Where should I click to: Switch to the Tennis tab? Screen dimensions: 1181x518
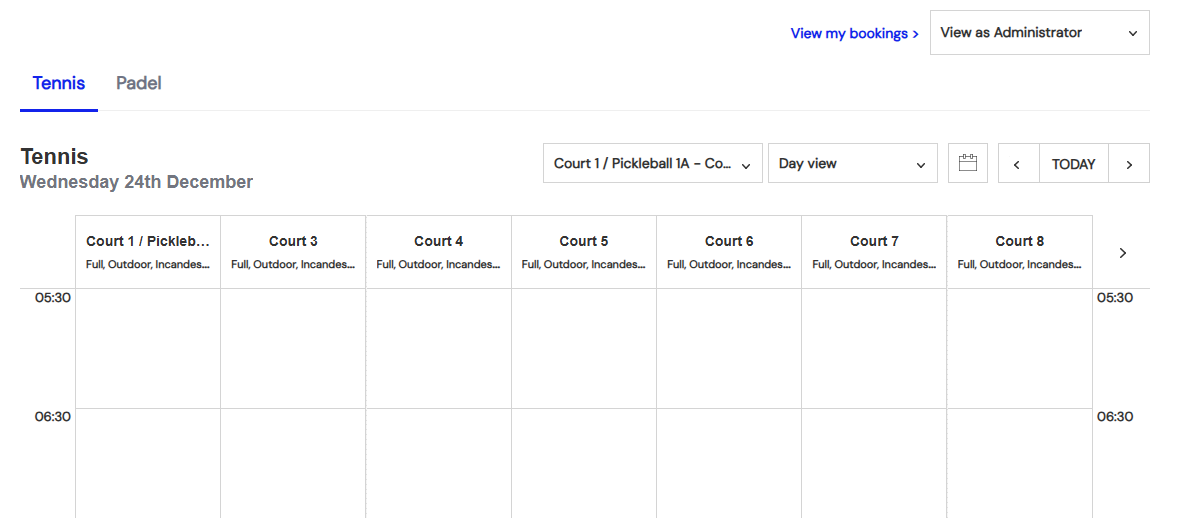(x=59, y=84)
